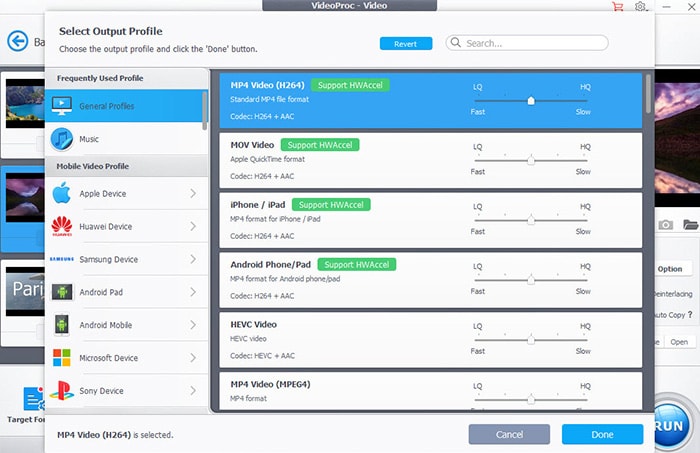700x453 pixels.
Task: Open the output folder icon
Action: tap(691, 224)
